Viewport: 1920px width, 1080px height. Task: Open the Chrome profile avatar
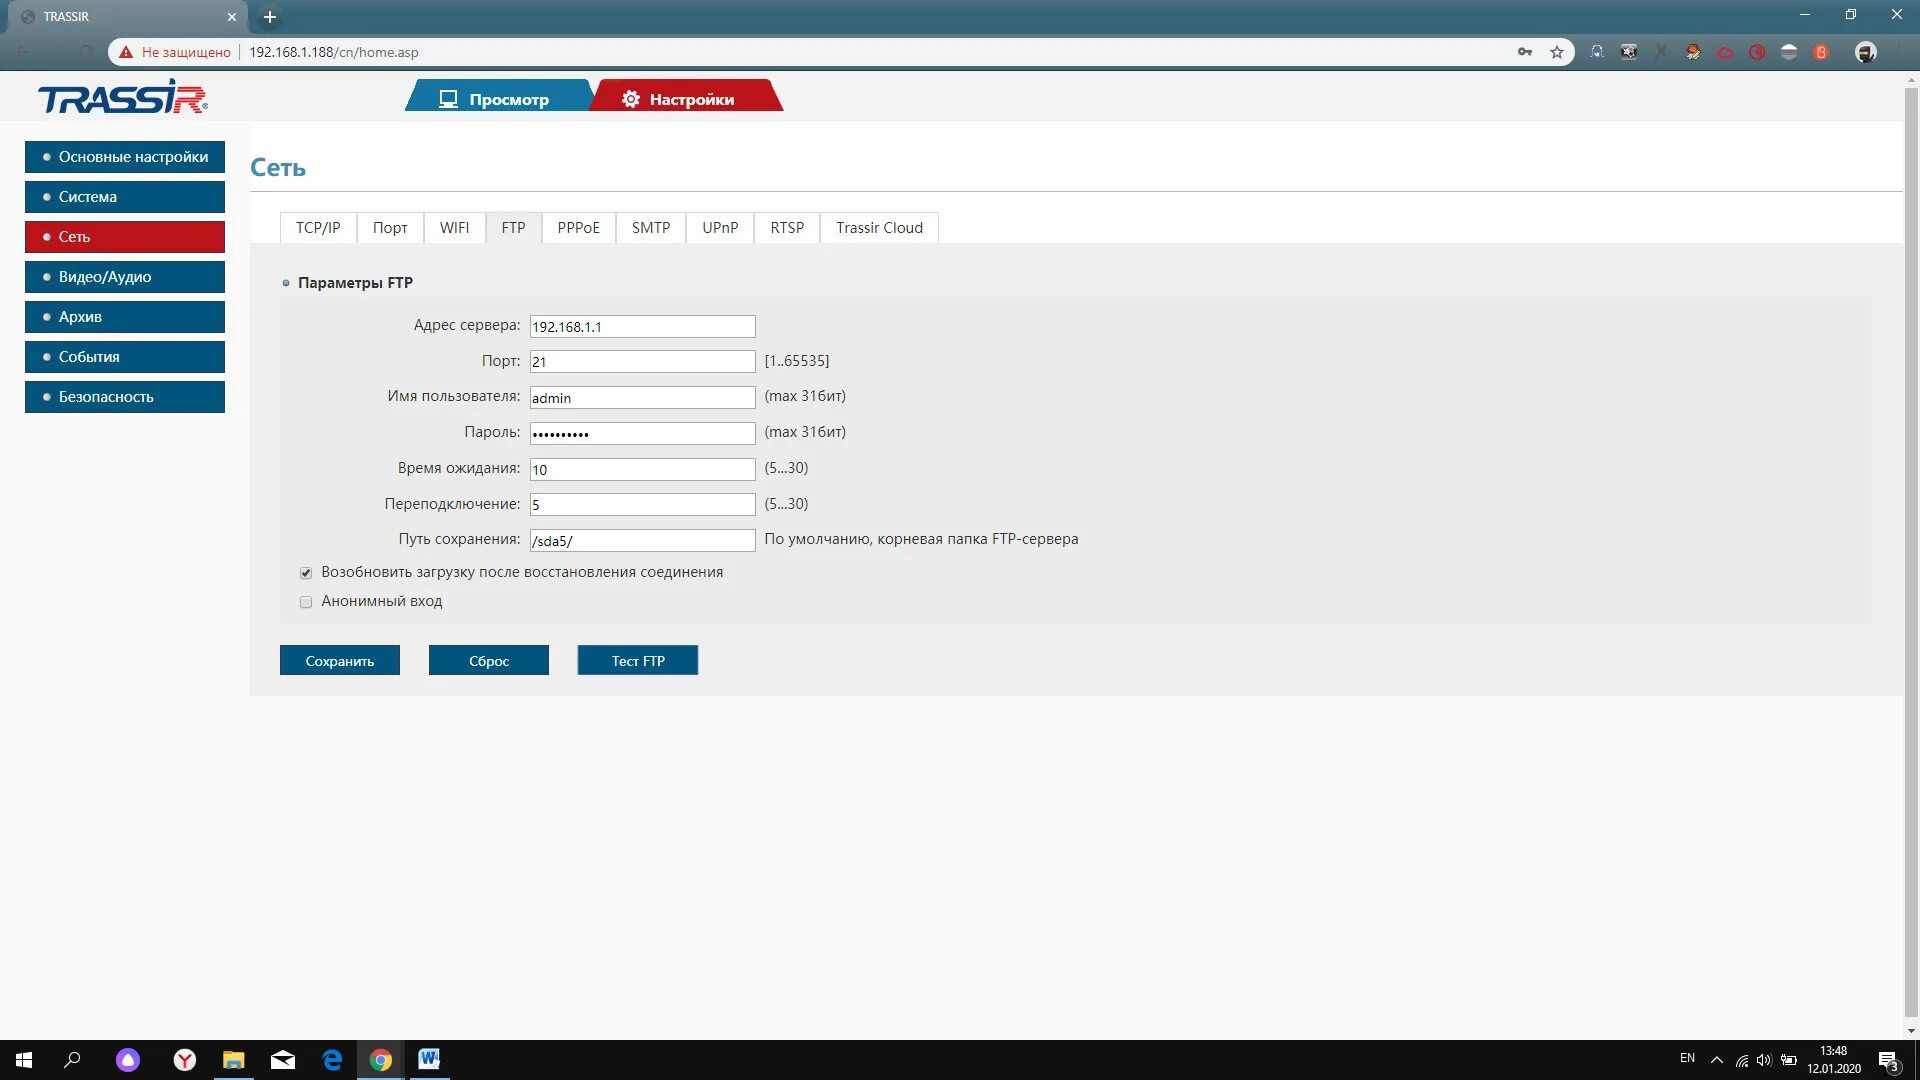click(1865, 52)
